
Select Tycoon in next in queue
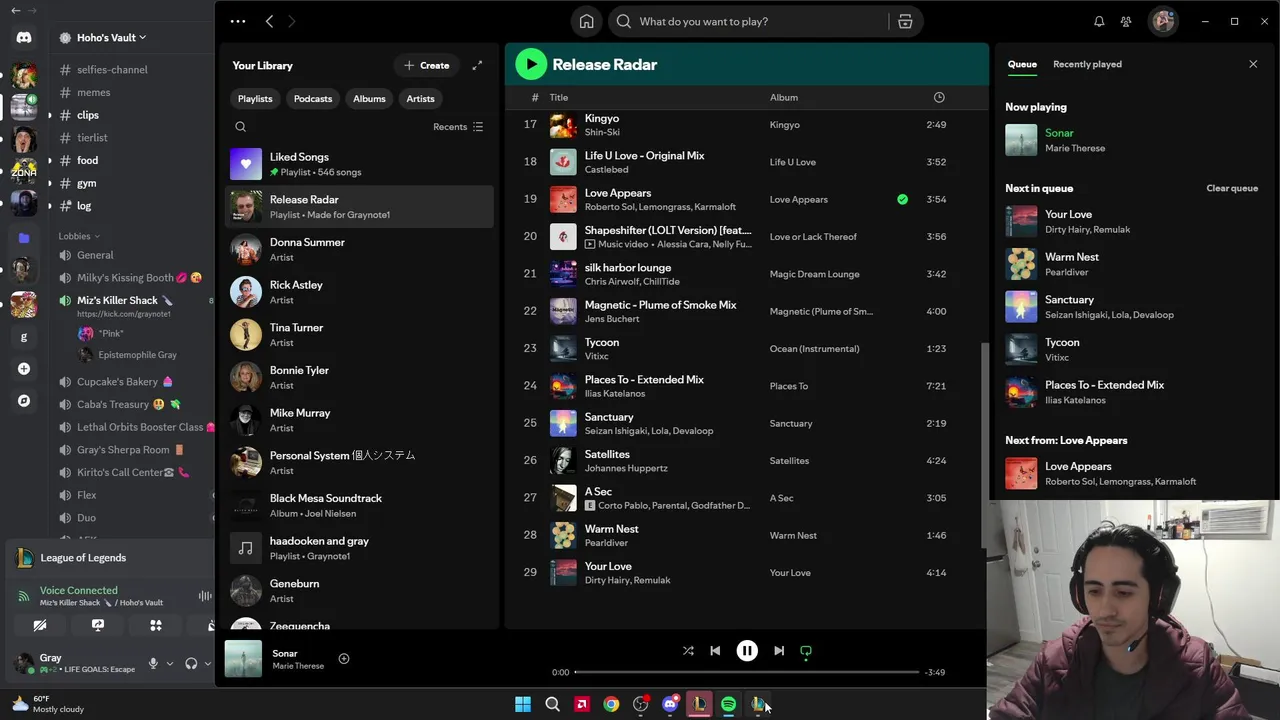pos(1132,349)
